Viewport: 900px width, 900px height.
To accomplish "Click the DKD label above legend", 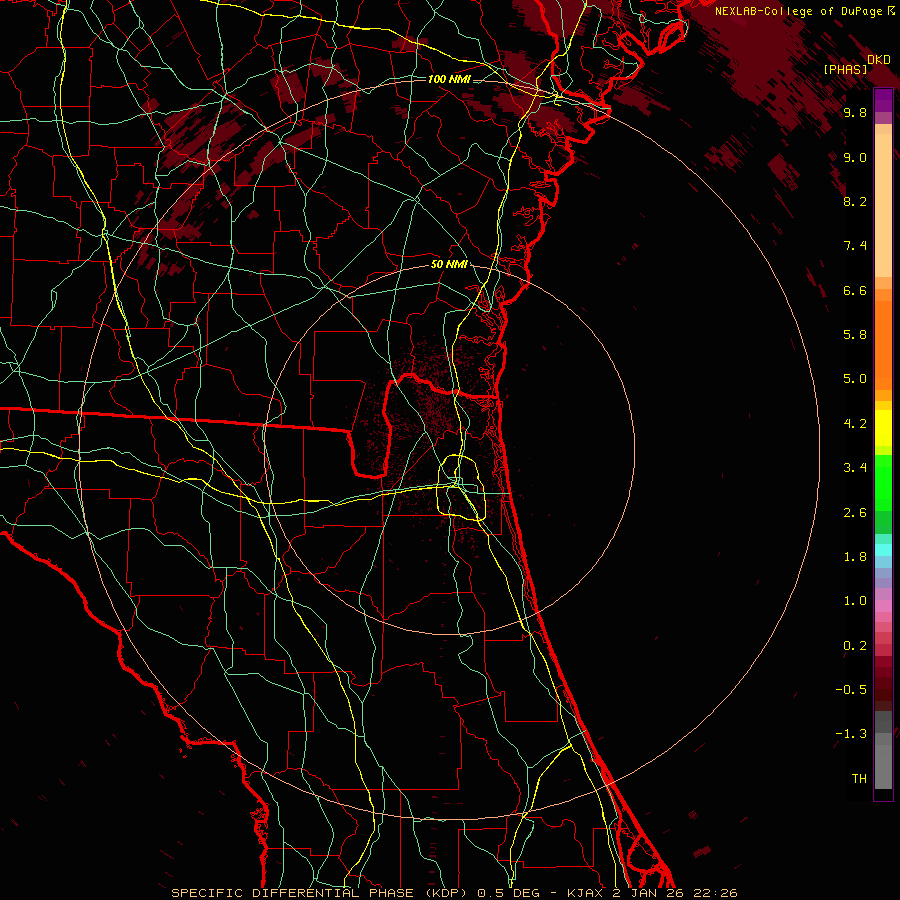I will point(878,60).
